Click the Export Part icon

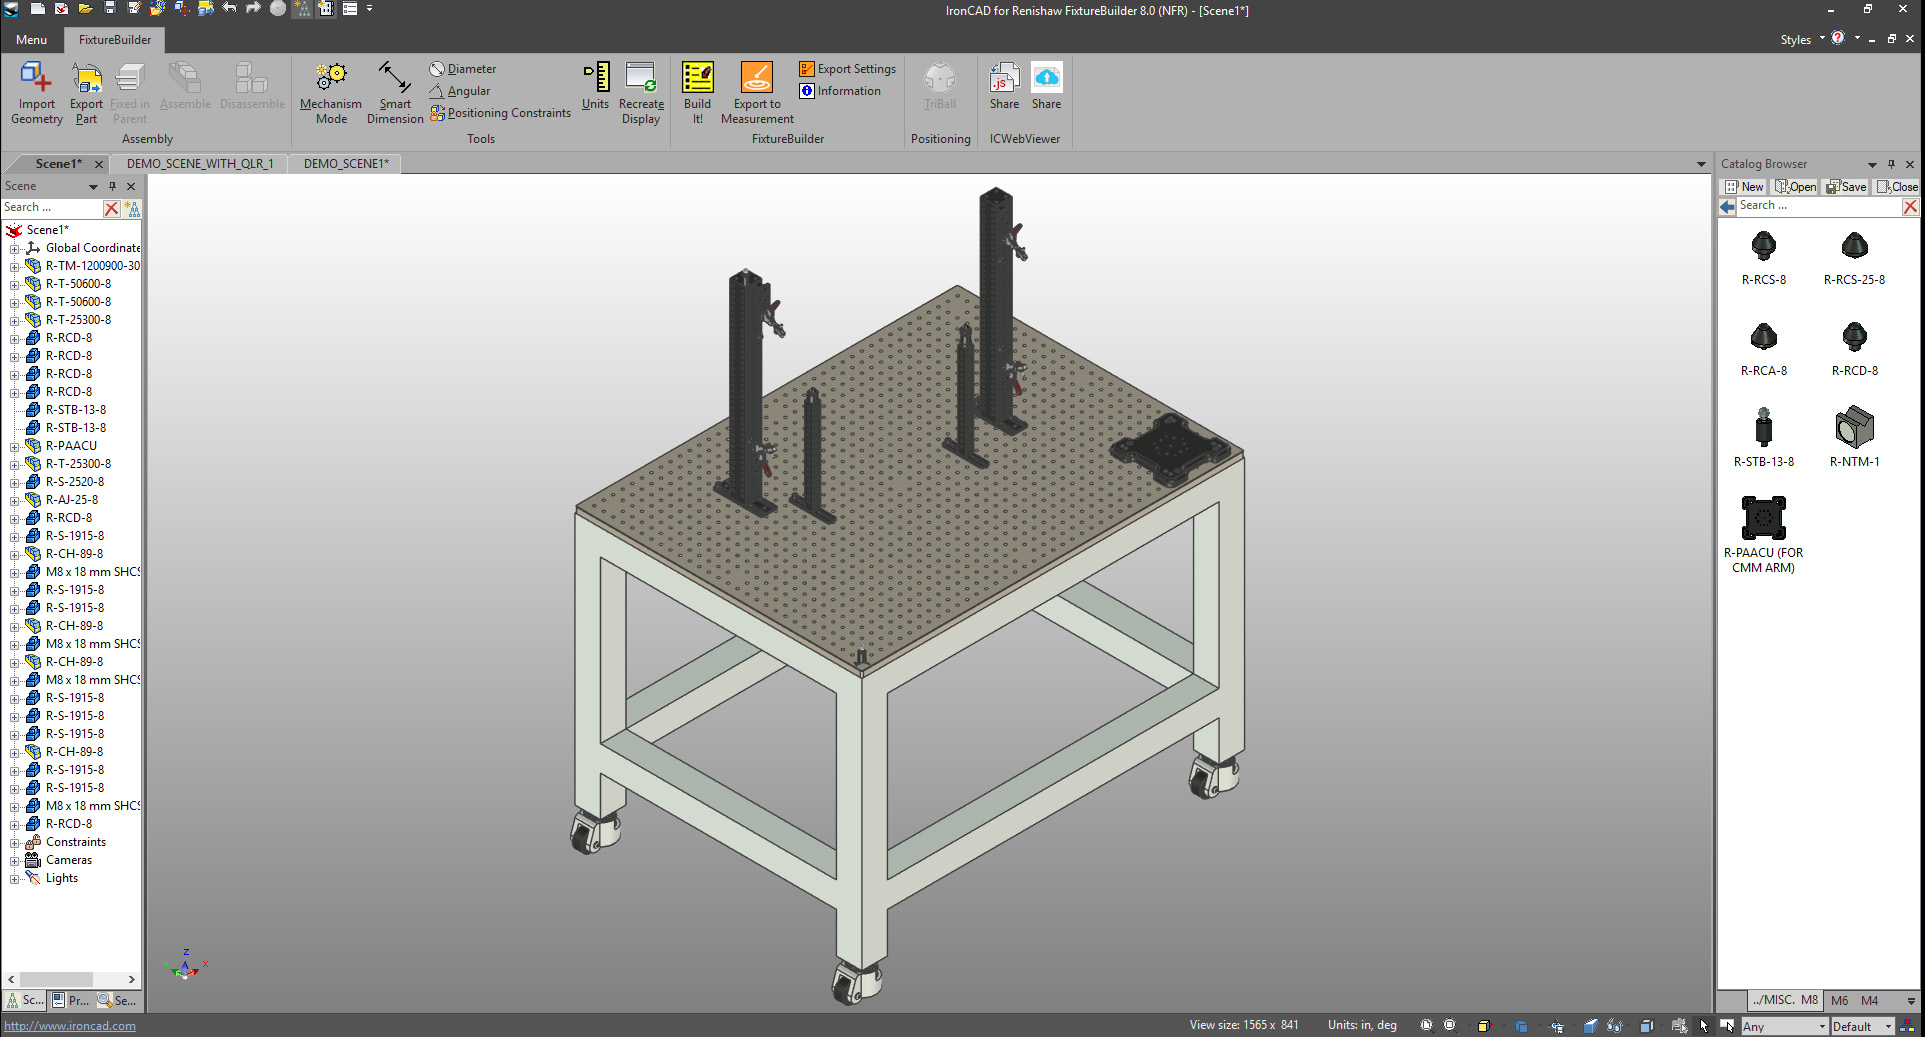pyautogui.click(x=87, y=79)
